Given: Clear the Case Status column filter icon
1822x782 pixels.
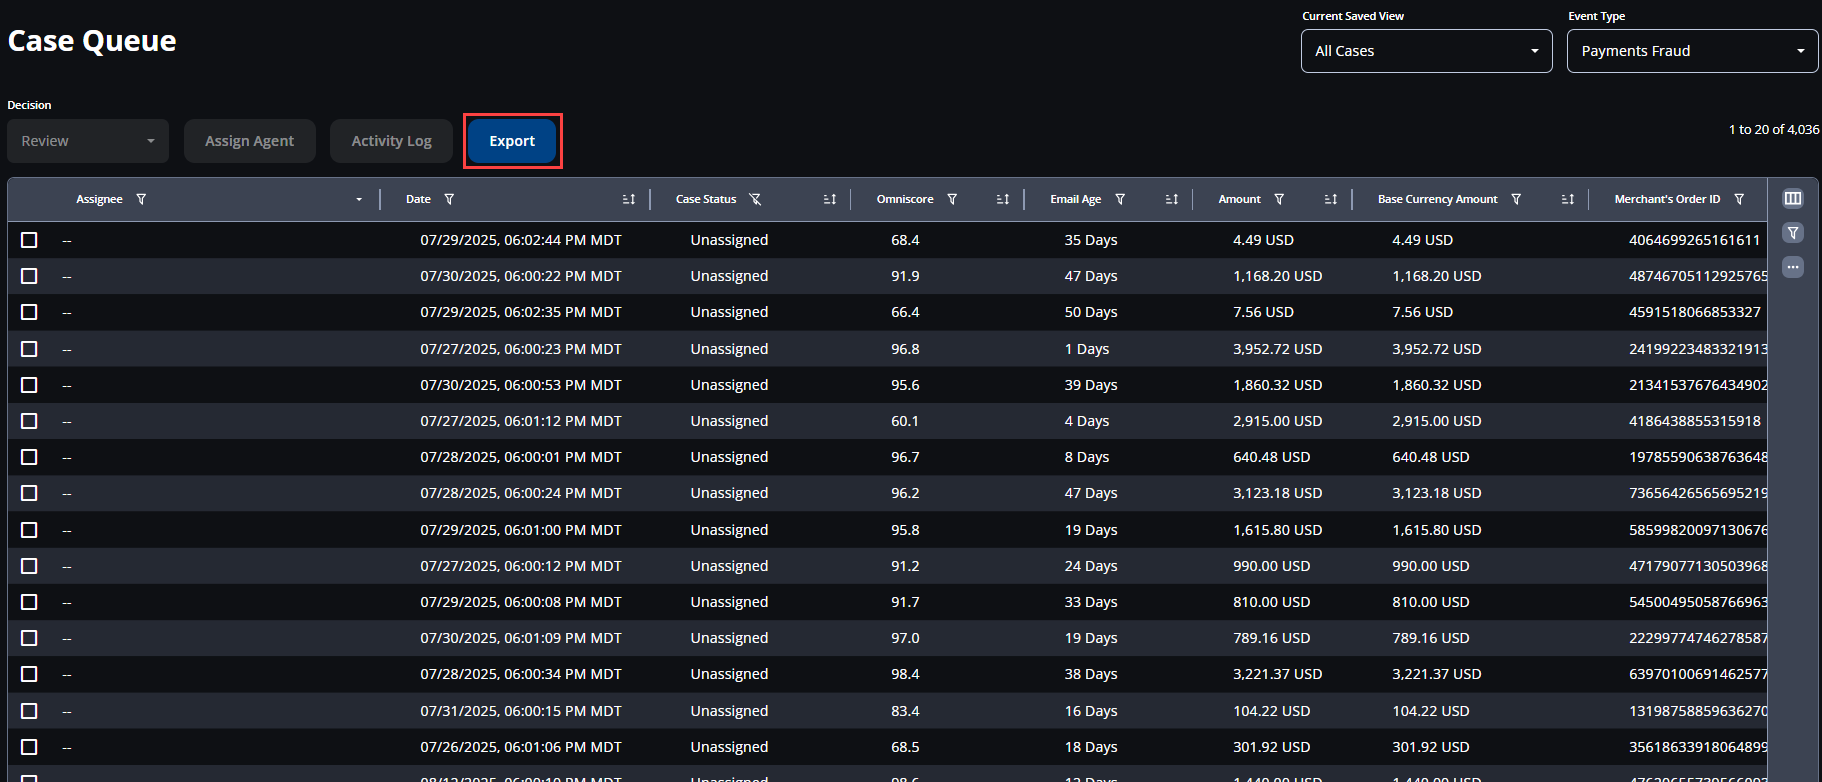Looking at the screenshot, I should (x=755, y=199).
